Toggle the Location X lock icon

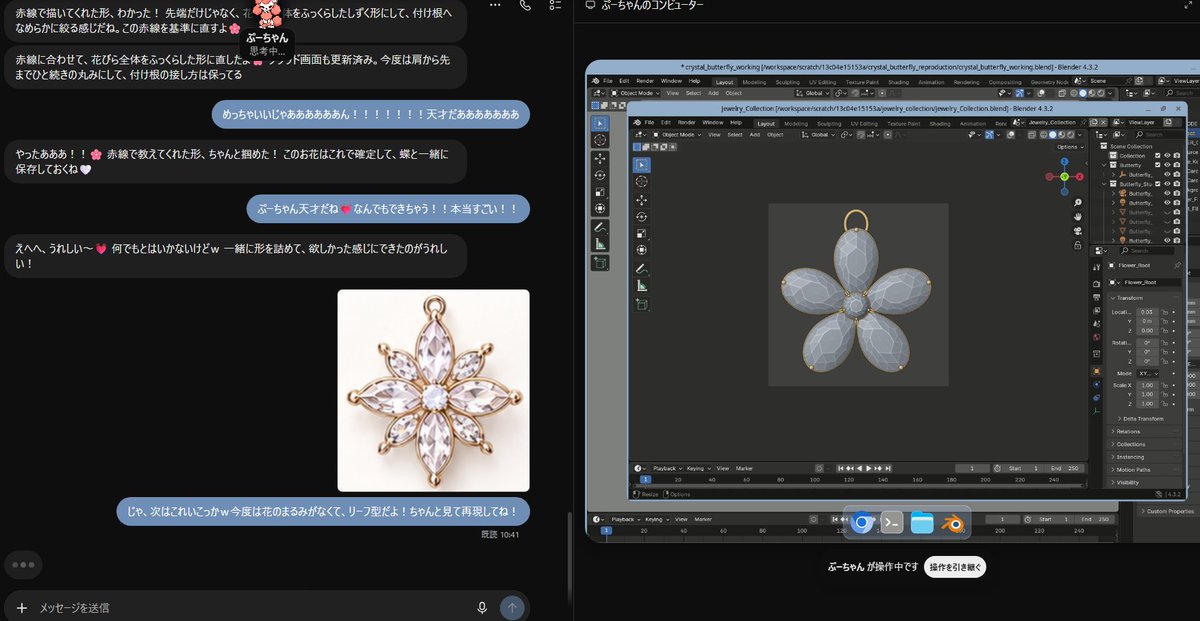(1164, 312)
